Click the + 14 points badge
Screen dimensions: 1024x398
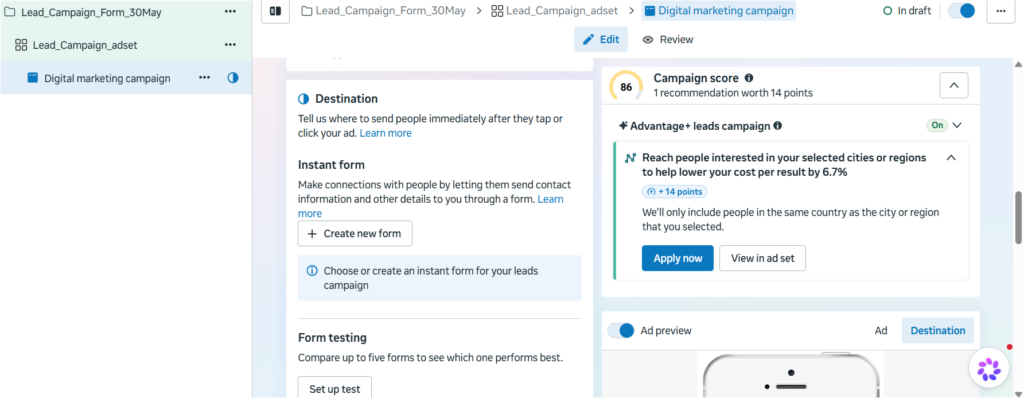point(674,191)
